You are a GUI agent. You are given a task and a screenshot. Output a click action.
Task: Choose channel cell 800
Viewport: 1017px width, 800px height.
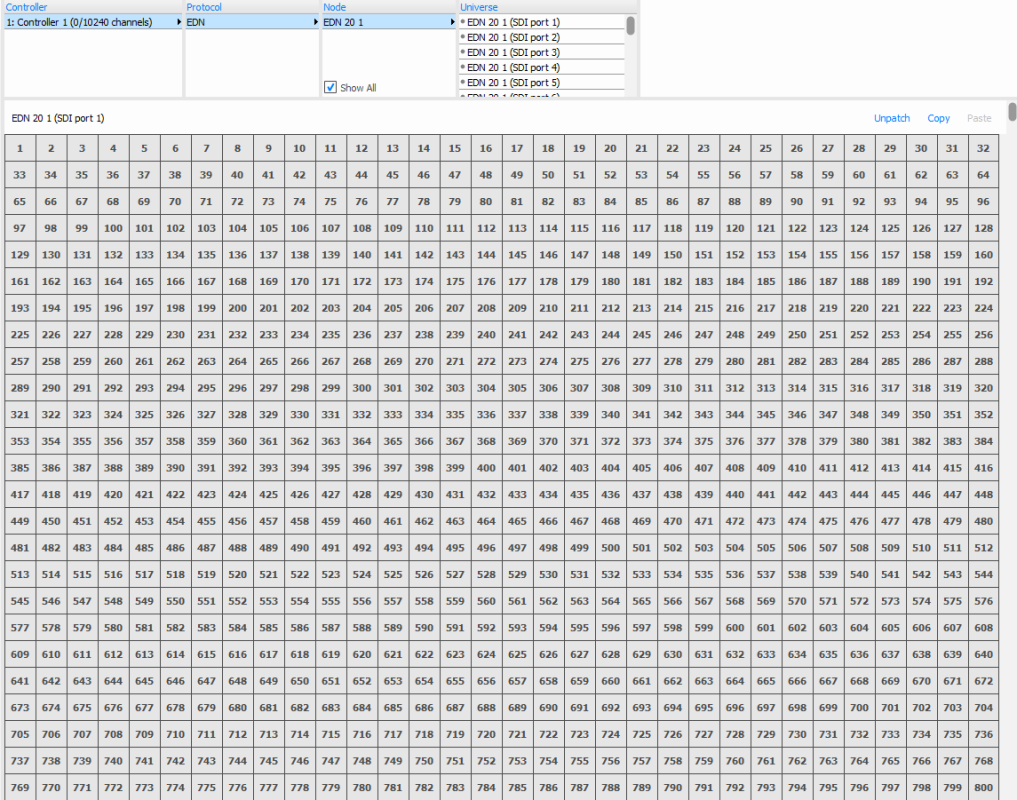point(983,787)
